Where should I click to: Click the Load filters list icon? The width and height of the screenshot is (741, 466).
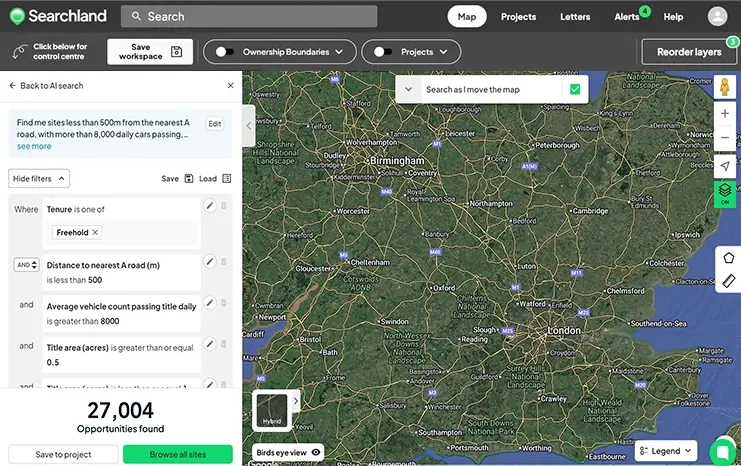[227, 179]
